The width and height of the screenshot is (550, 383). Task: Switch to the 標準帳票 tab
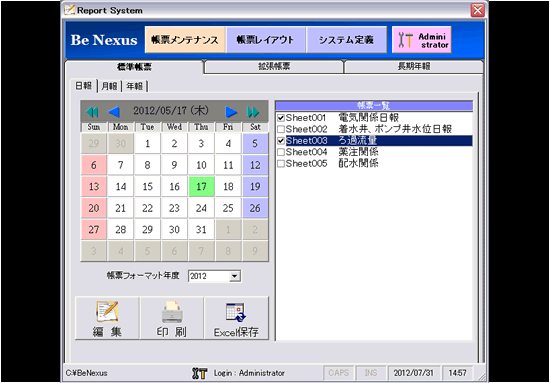[134, 67]
